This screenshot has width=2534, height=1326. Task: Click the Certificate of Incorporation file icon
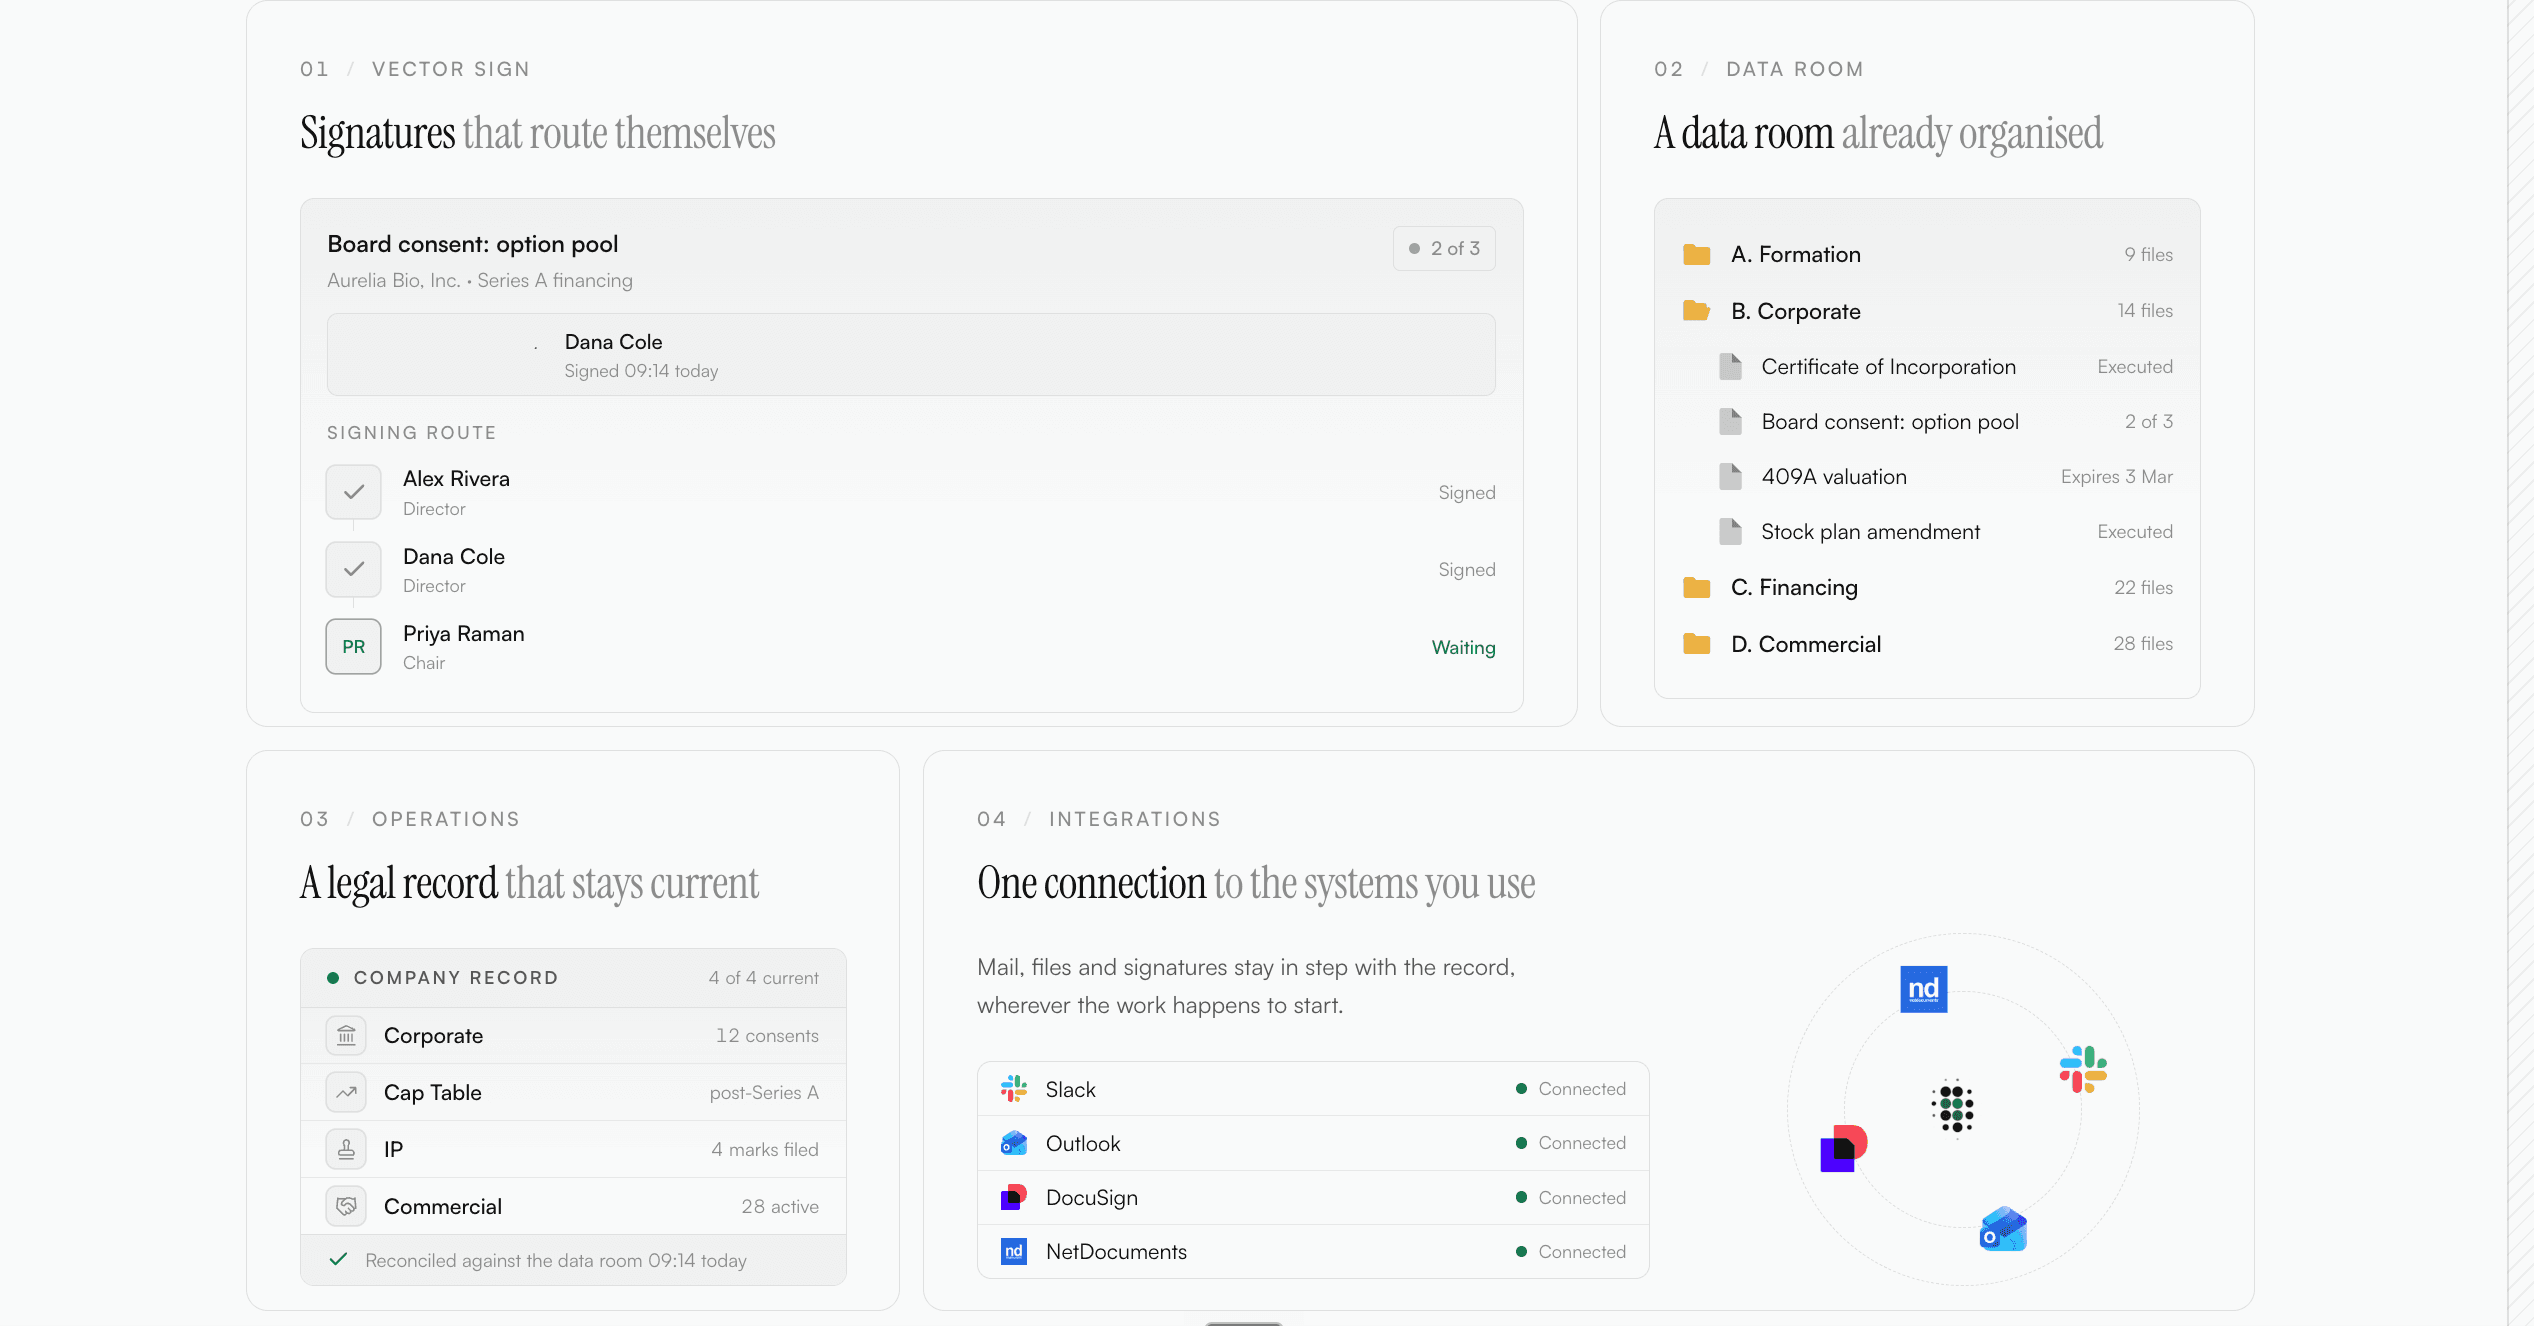(x=1730, y=367)
